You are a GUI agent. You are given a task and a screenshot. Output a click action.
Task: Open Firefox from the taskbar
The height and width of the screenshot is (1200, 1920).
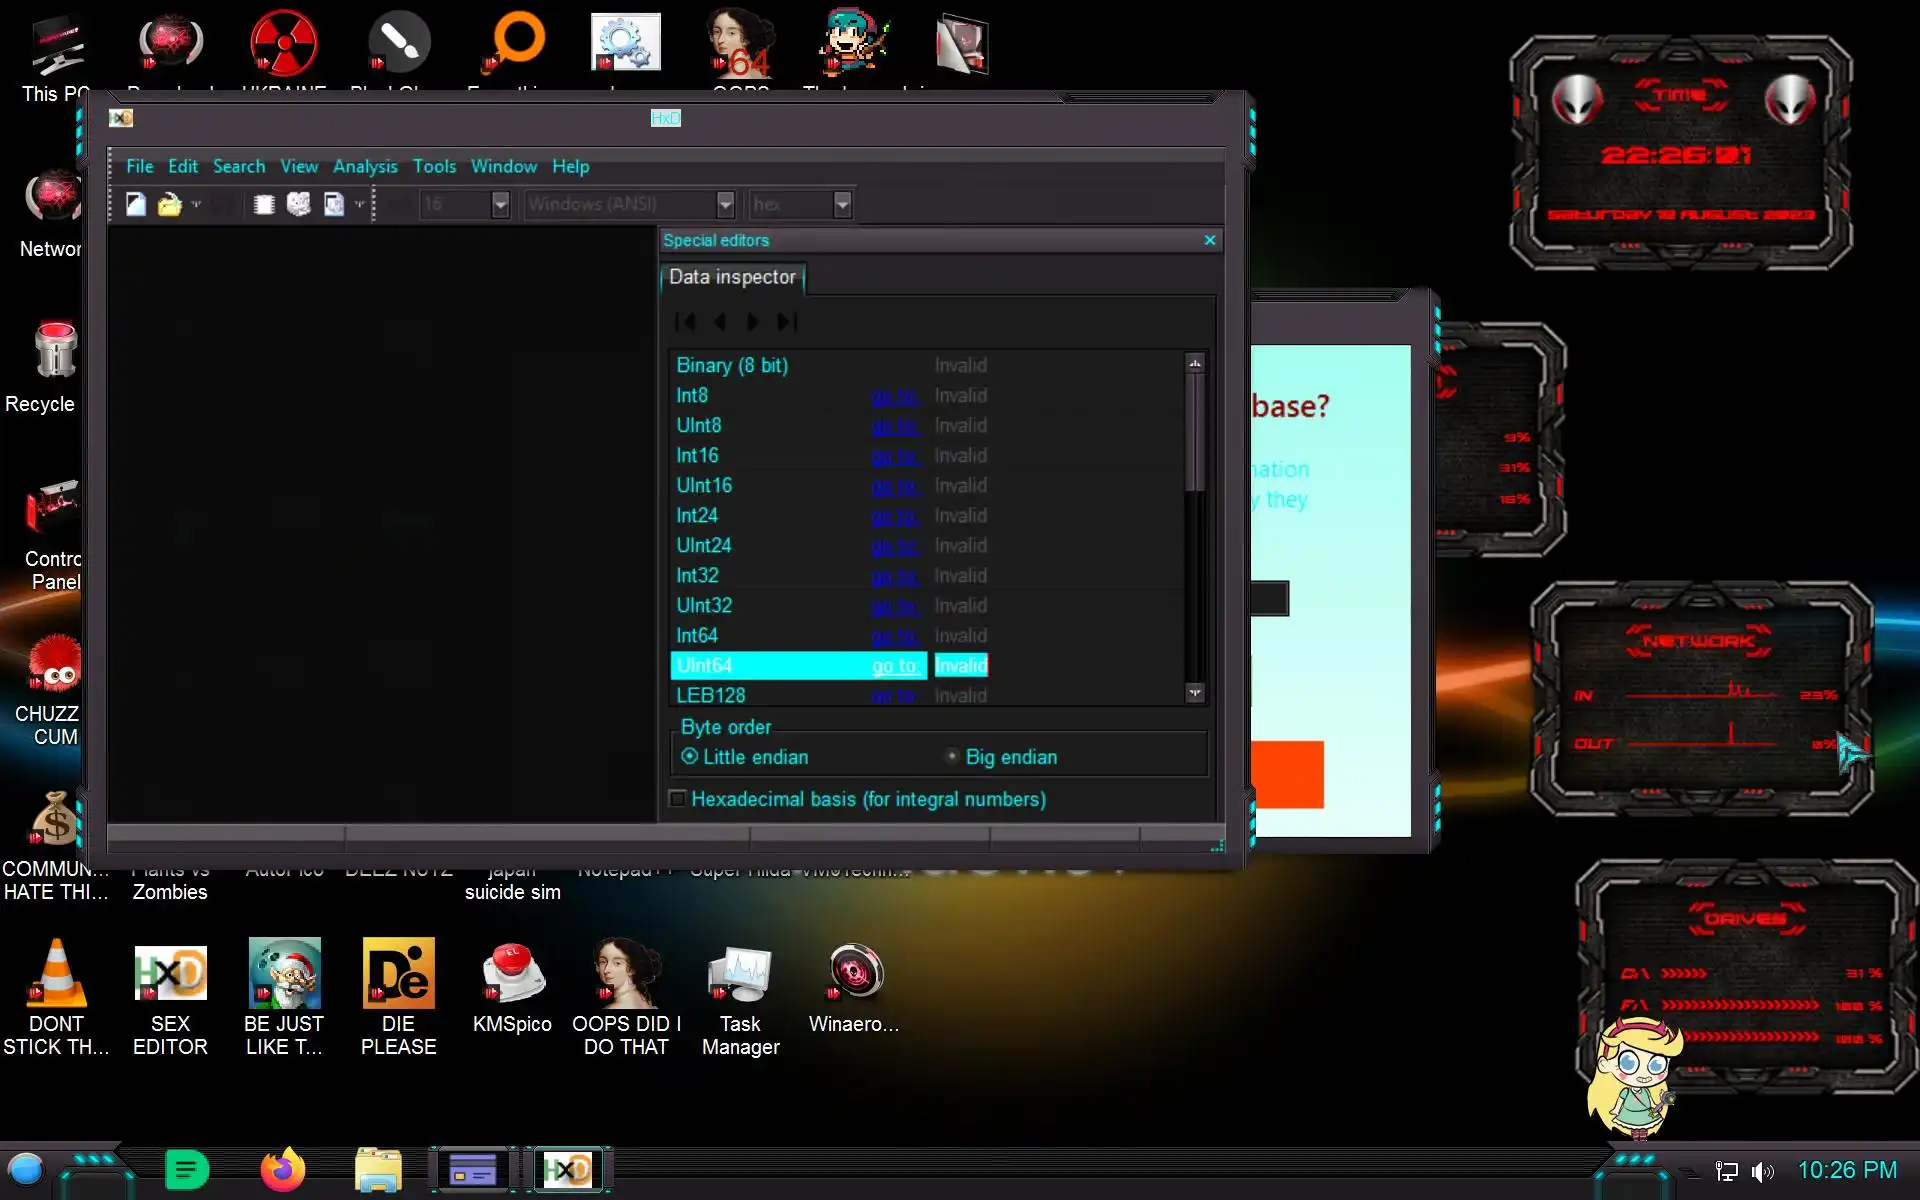pyautogui.click(x=282, y=1169)
